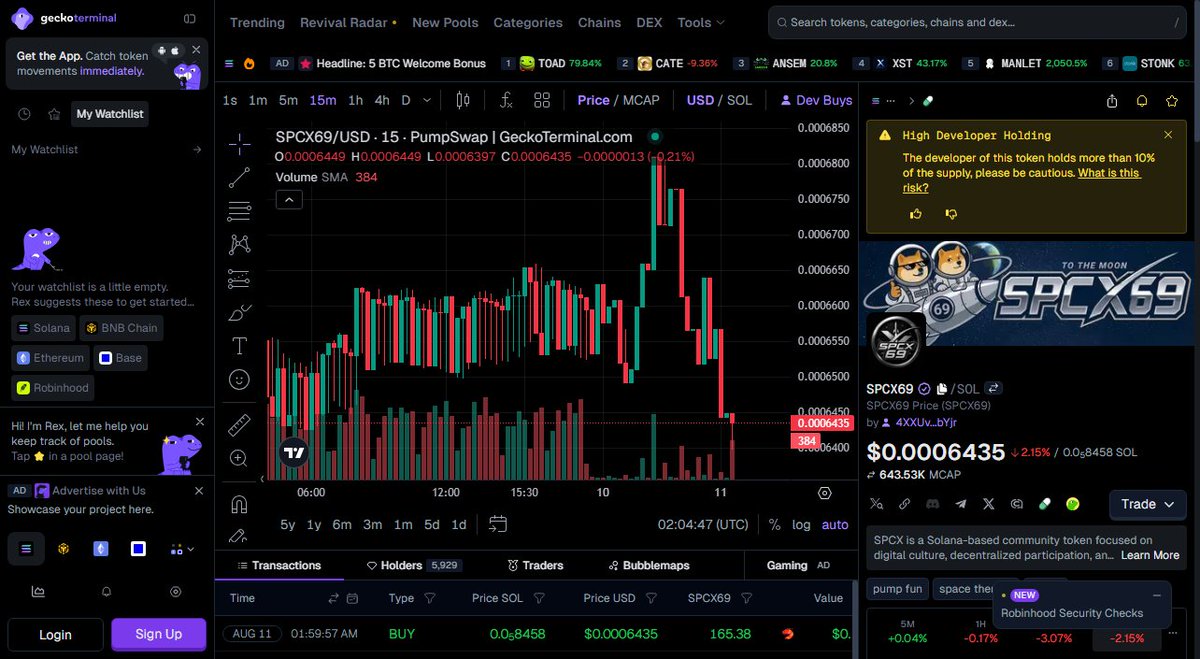The image size is (1200, 659).
Task: Filter transactions by Price SOL column
Action: tap(539, 598)
